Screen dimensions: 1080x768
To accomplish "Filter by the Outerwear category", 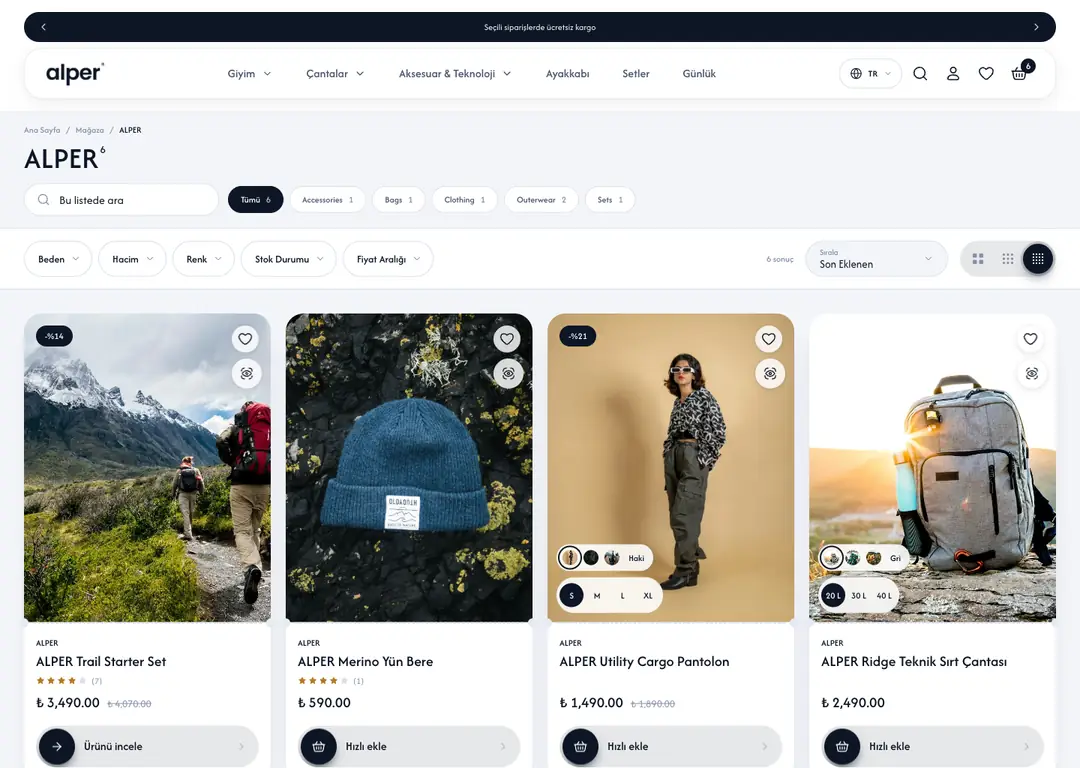I will pos(541,200).
